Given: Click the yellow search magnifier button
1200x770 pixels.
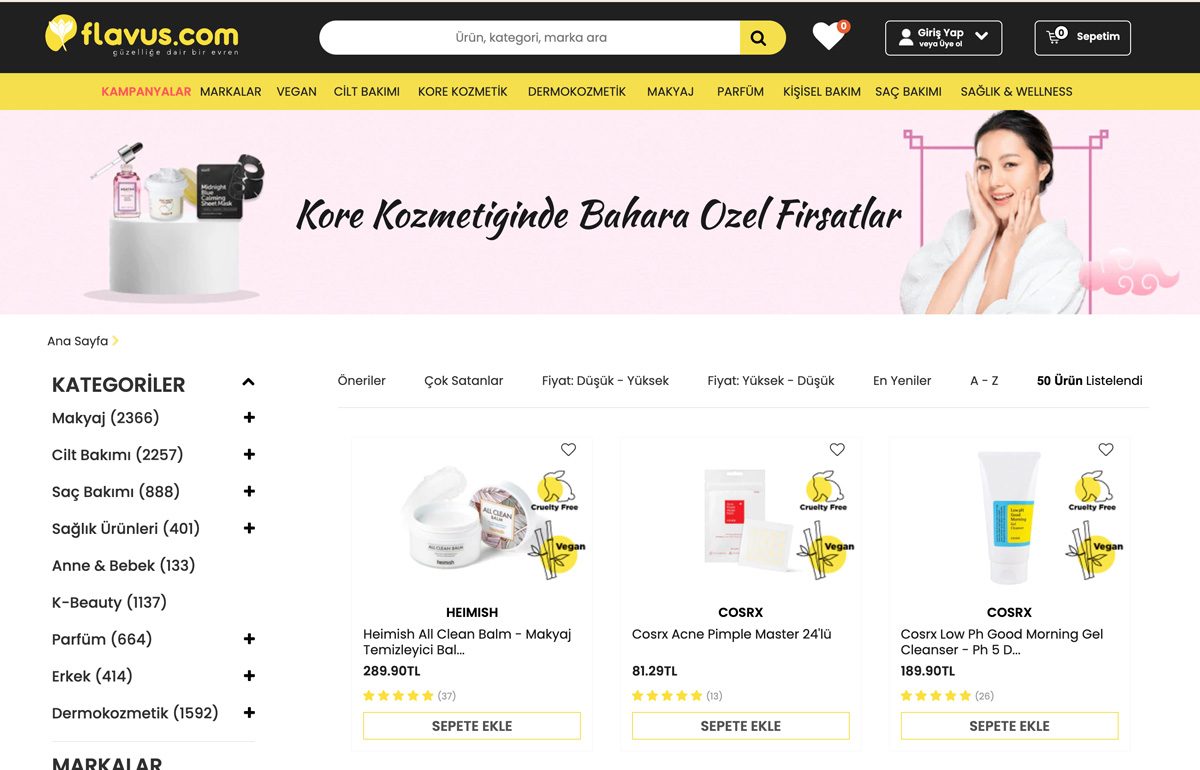Looking at the screenshot, I should click(x=759, y=38).
